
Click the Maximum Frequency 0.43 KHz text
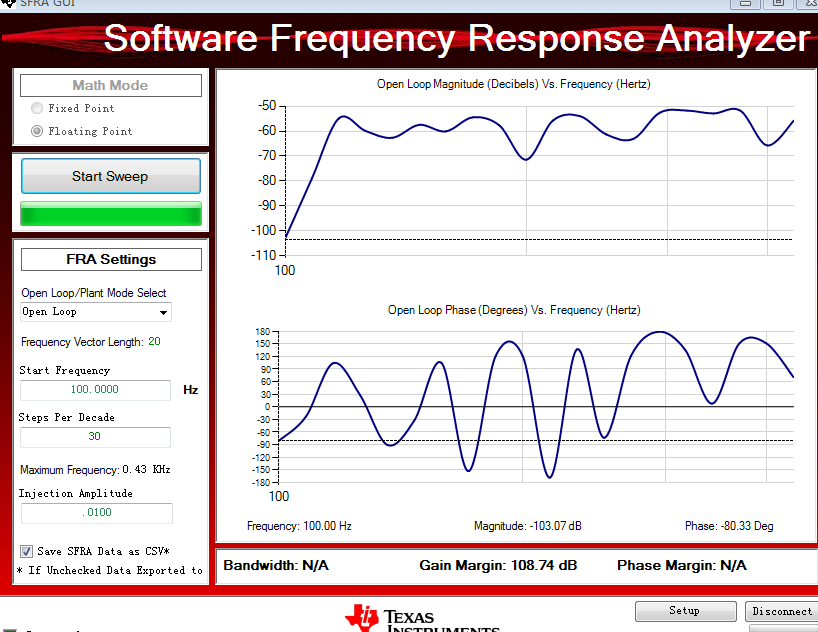(x=95, y=470)
